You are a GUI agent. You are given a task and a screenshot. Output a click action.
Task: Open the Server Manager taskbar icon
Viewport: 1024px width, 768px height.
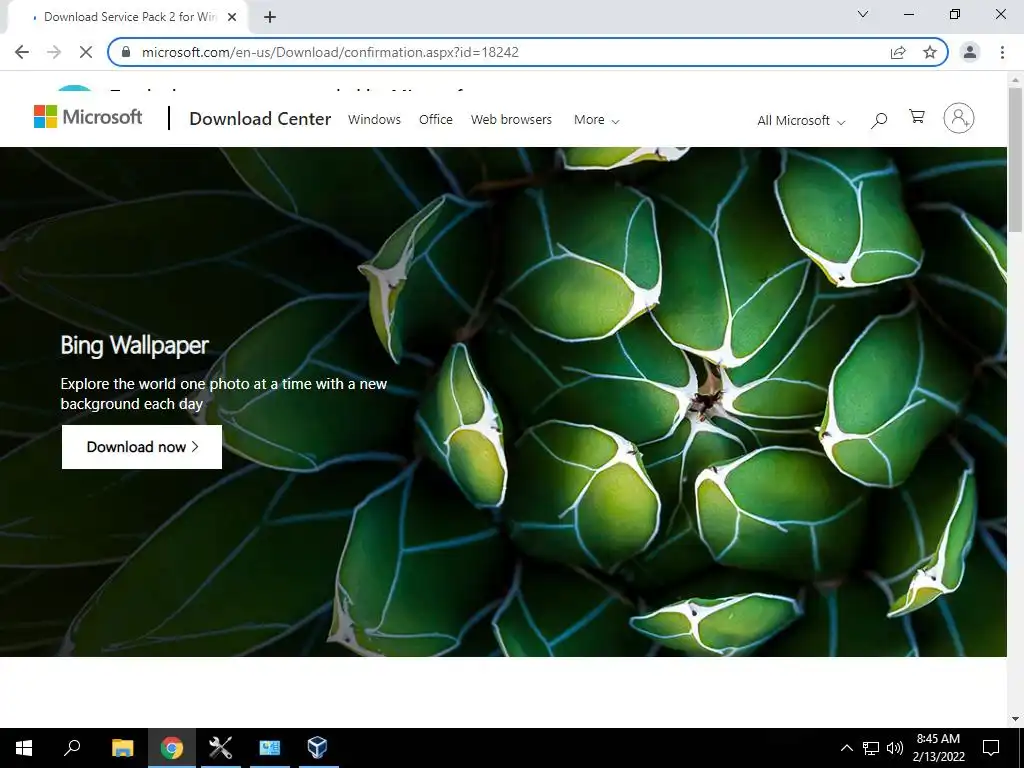[x=270, y=748]
